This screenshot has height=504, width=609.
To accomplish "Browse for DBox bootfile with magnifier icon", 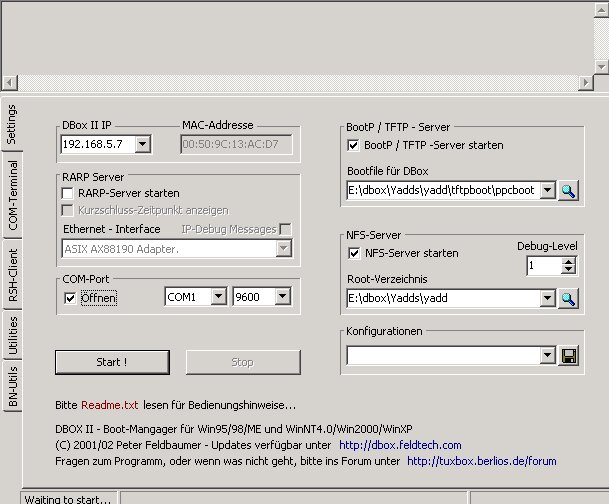I will click(x=568, y=191).
